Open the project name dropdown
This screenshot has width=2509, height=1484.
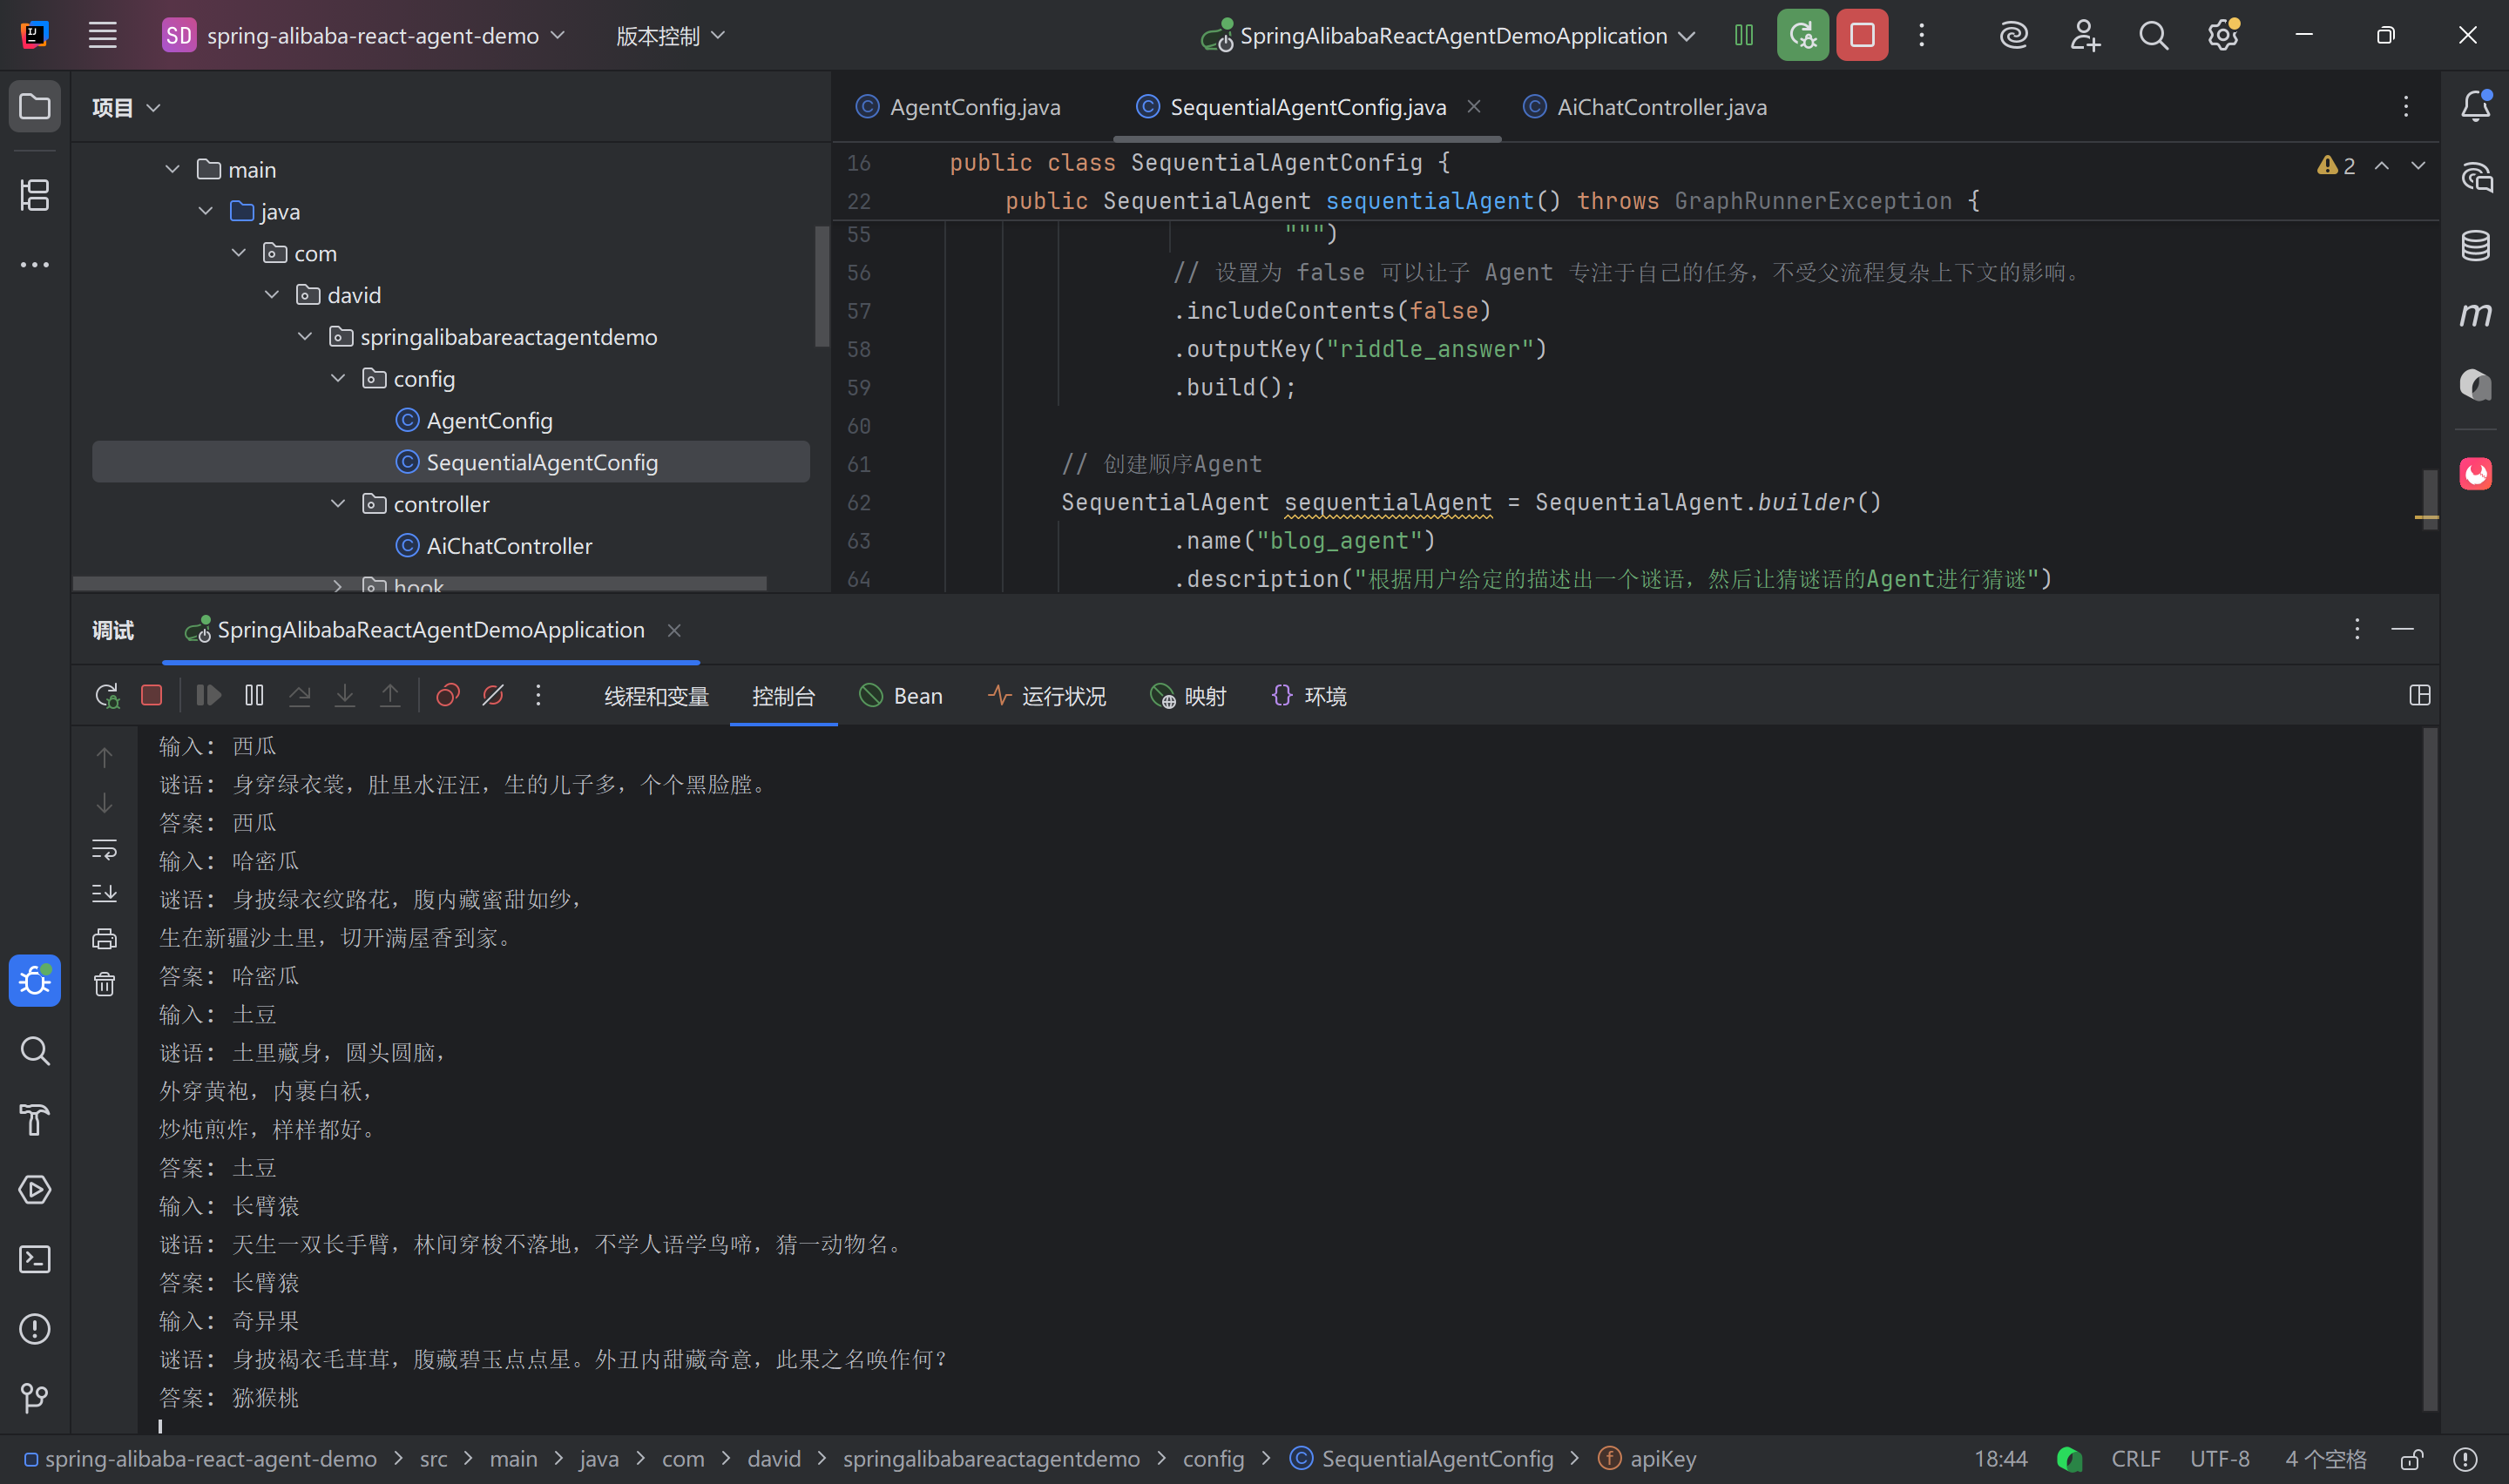click(365, 36)
